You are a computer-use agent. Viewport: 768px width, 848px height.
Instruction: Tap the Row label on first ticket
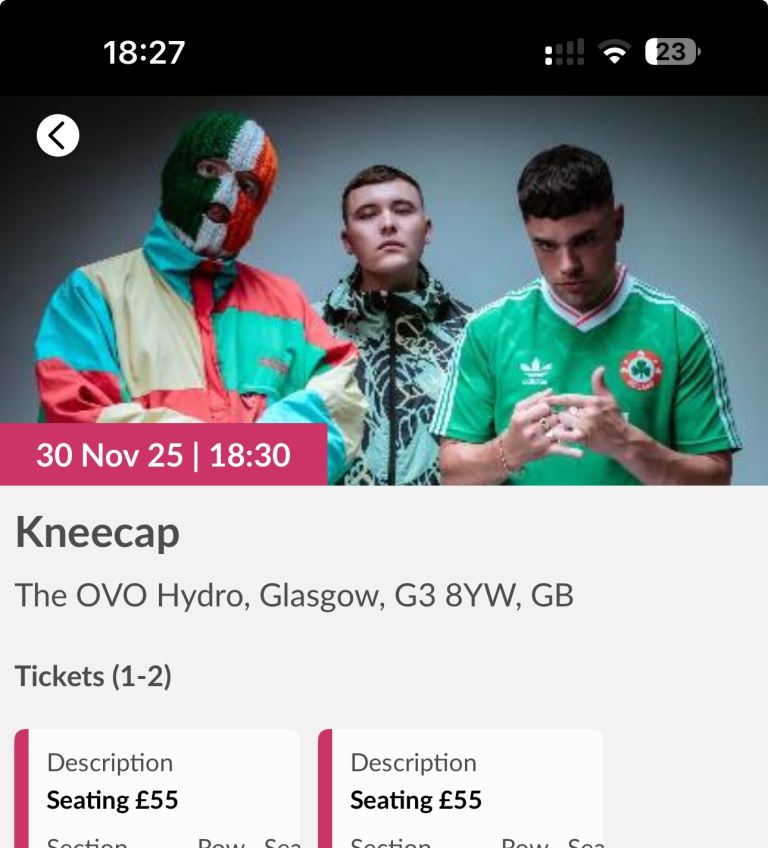221,843
